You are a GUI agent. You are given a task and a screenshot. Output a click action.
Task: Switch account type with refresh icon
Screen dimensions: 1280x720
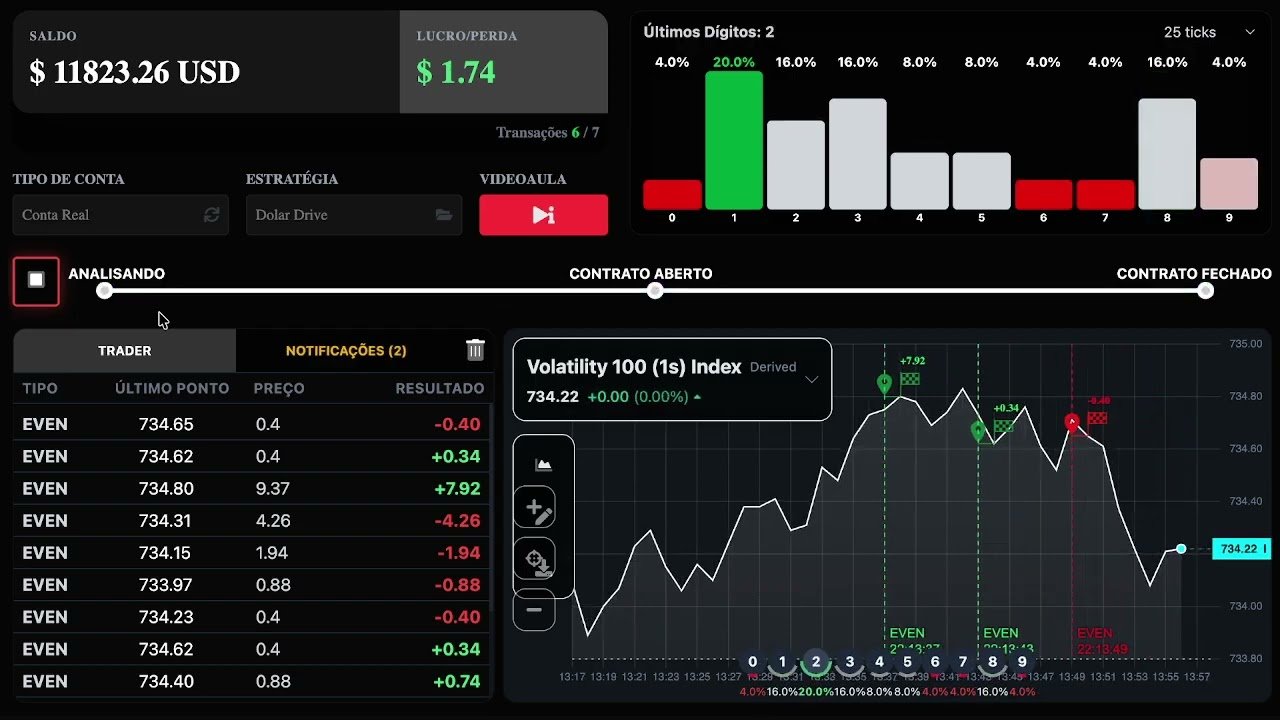(211, 215)
